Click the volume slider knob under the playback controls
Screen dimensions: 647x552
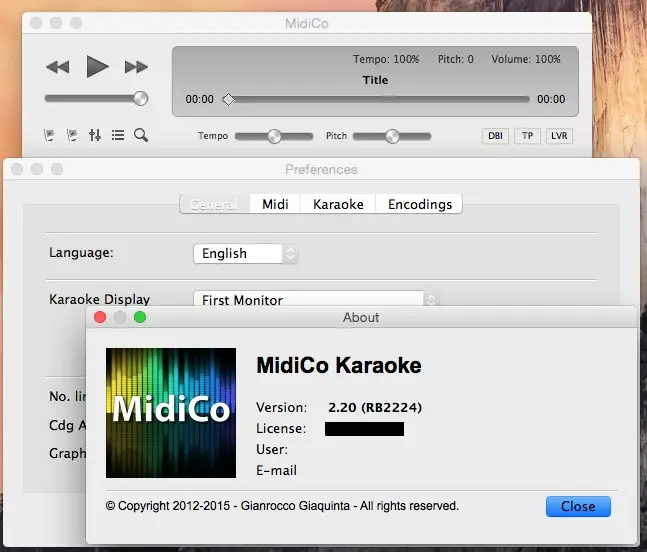click(x=141, y=99)
